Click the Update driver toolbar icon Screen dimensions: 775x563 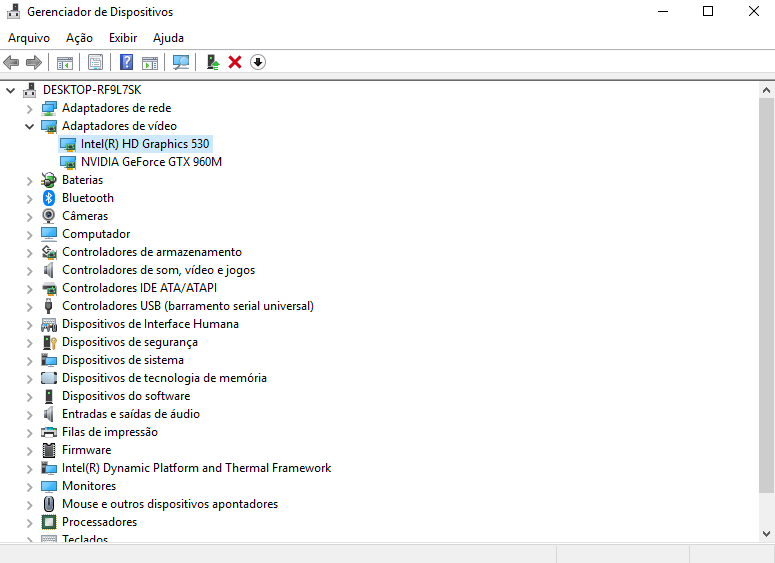[x=213, y=62]
